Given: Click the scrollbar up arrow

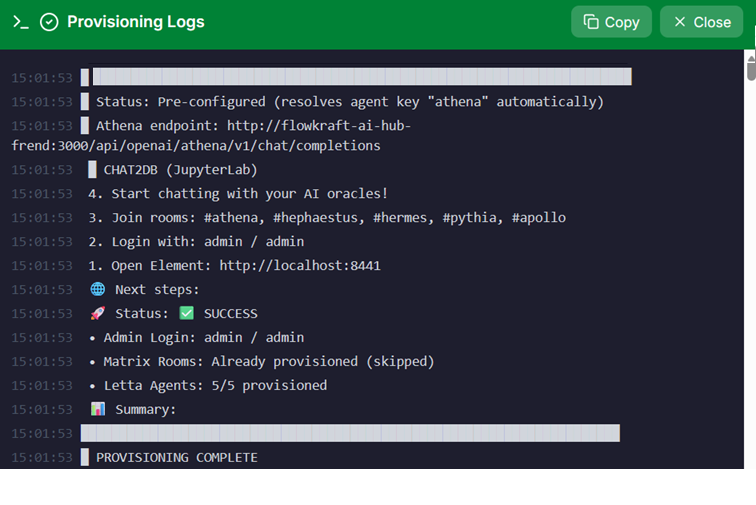Looking at the screenshot, I should coord(750,57).
